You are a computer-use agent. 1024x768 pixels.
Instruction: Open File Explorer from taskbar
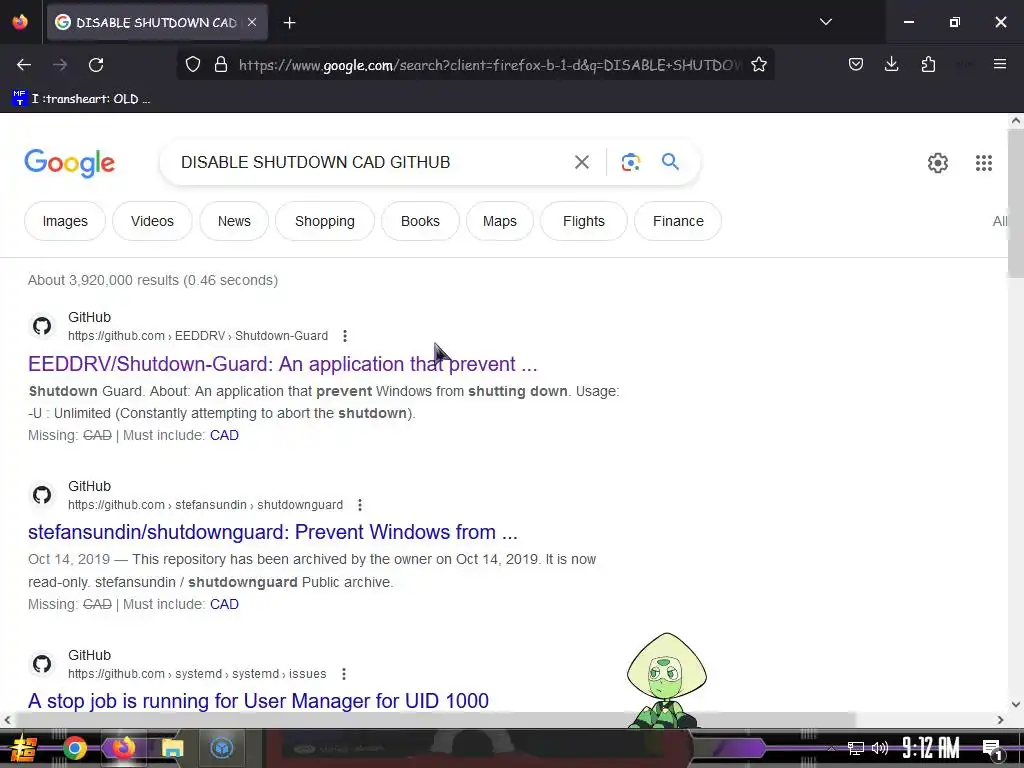click(172, 748)
